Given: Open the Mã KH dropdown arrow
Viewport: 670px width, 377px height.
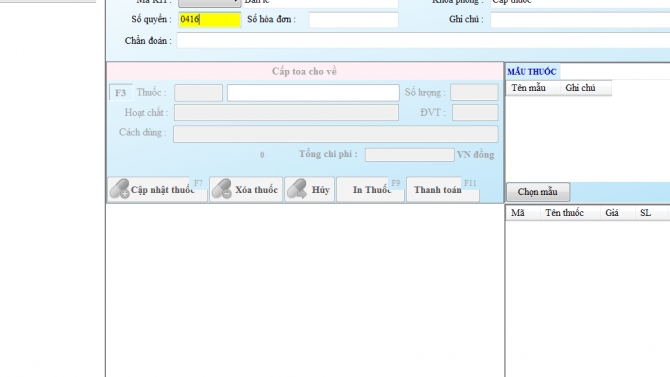Looking at the screenshot, I should 235,2.
